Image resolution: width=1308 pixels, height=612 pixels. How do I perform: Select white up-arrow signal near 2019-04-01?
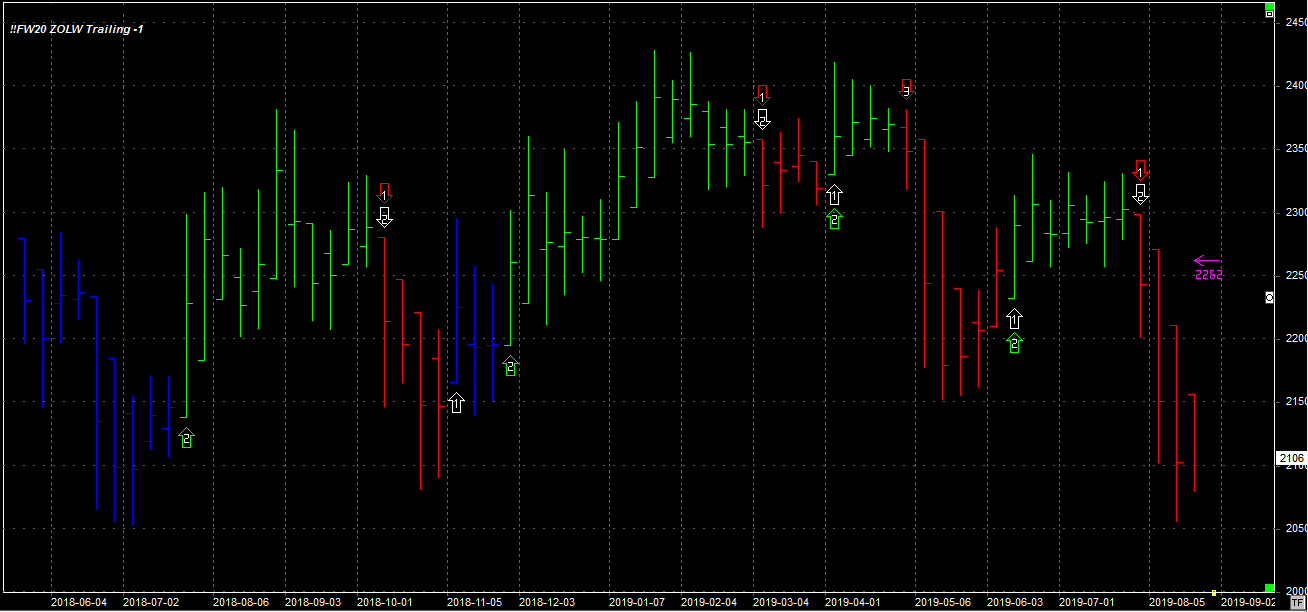point(834,195)
